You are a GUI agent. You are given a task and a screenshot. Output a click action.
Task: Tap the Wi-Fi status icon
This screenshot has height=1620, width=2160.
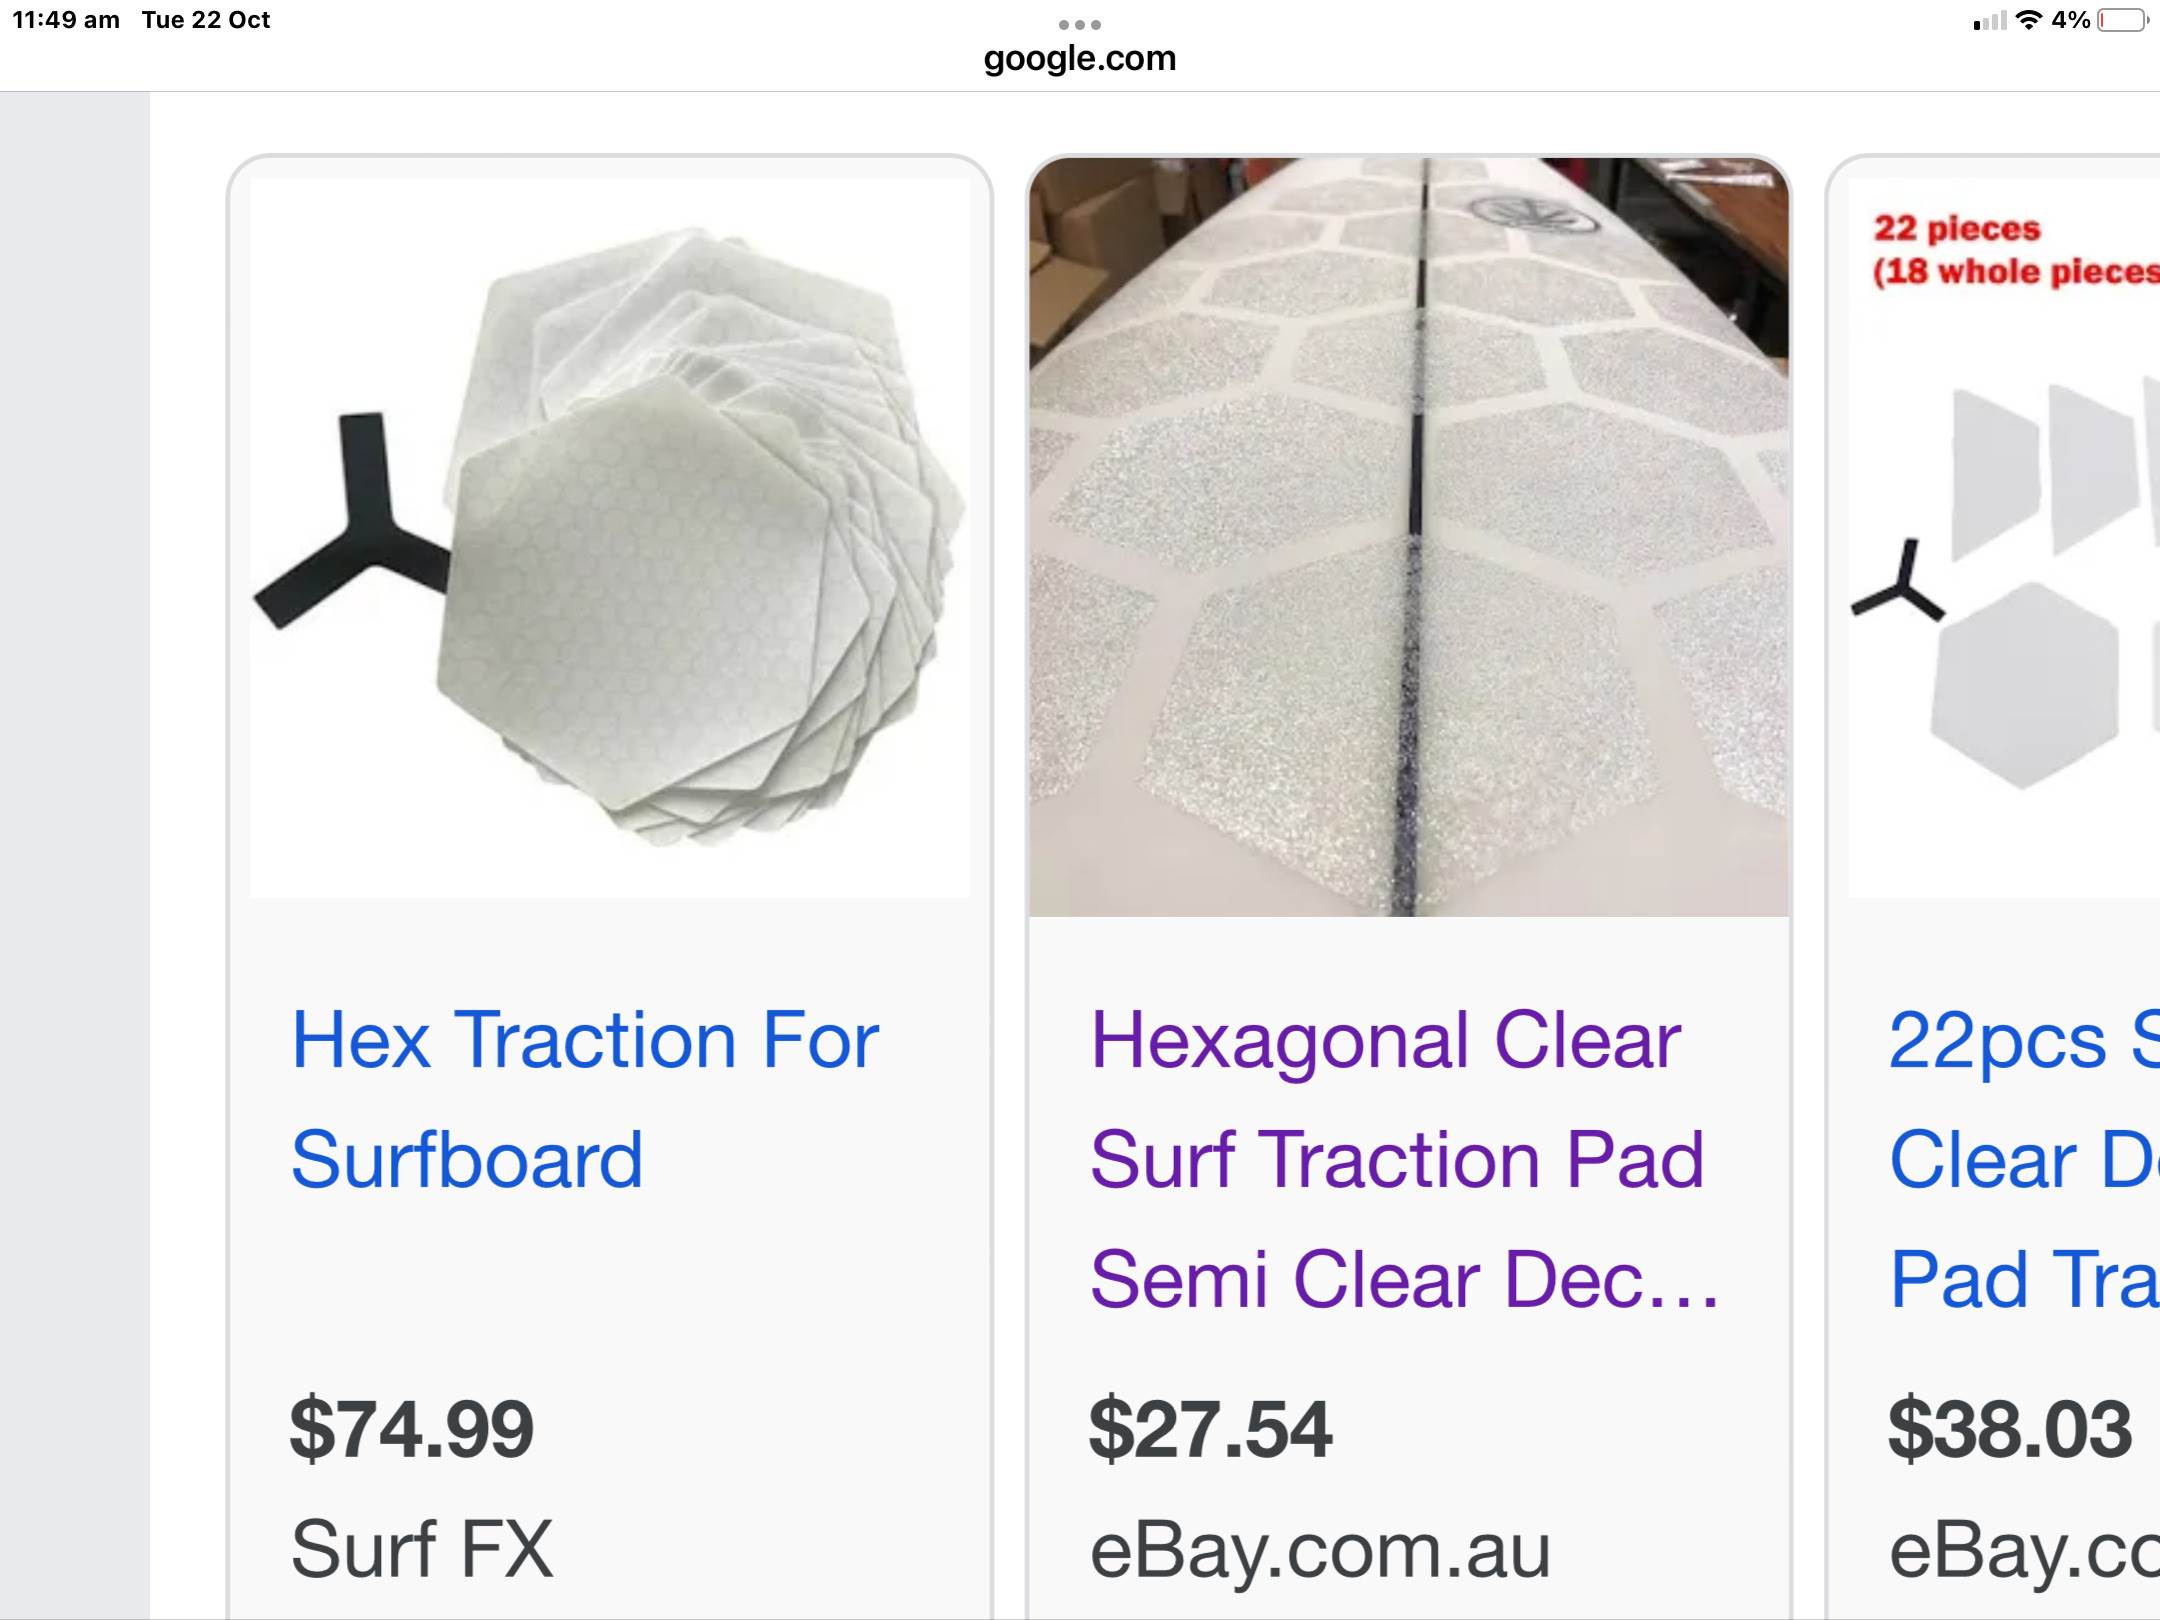point(2029,20)
